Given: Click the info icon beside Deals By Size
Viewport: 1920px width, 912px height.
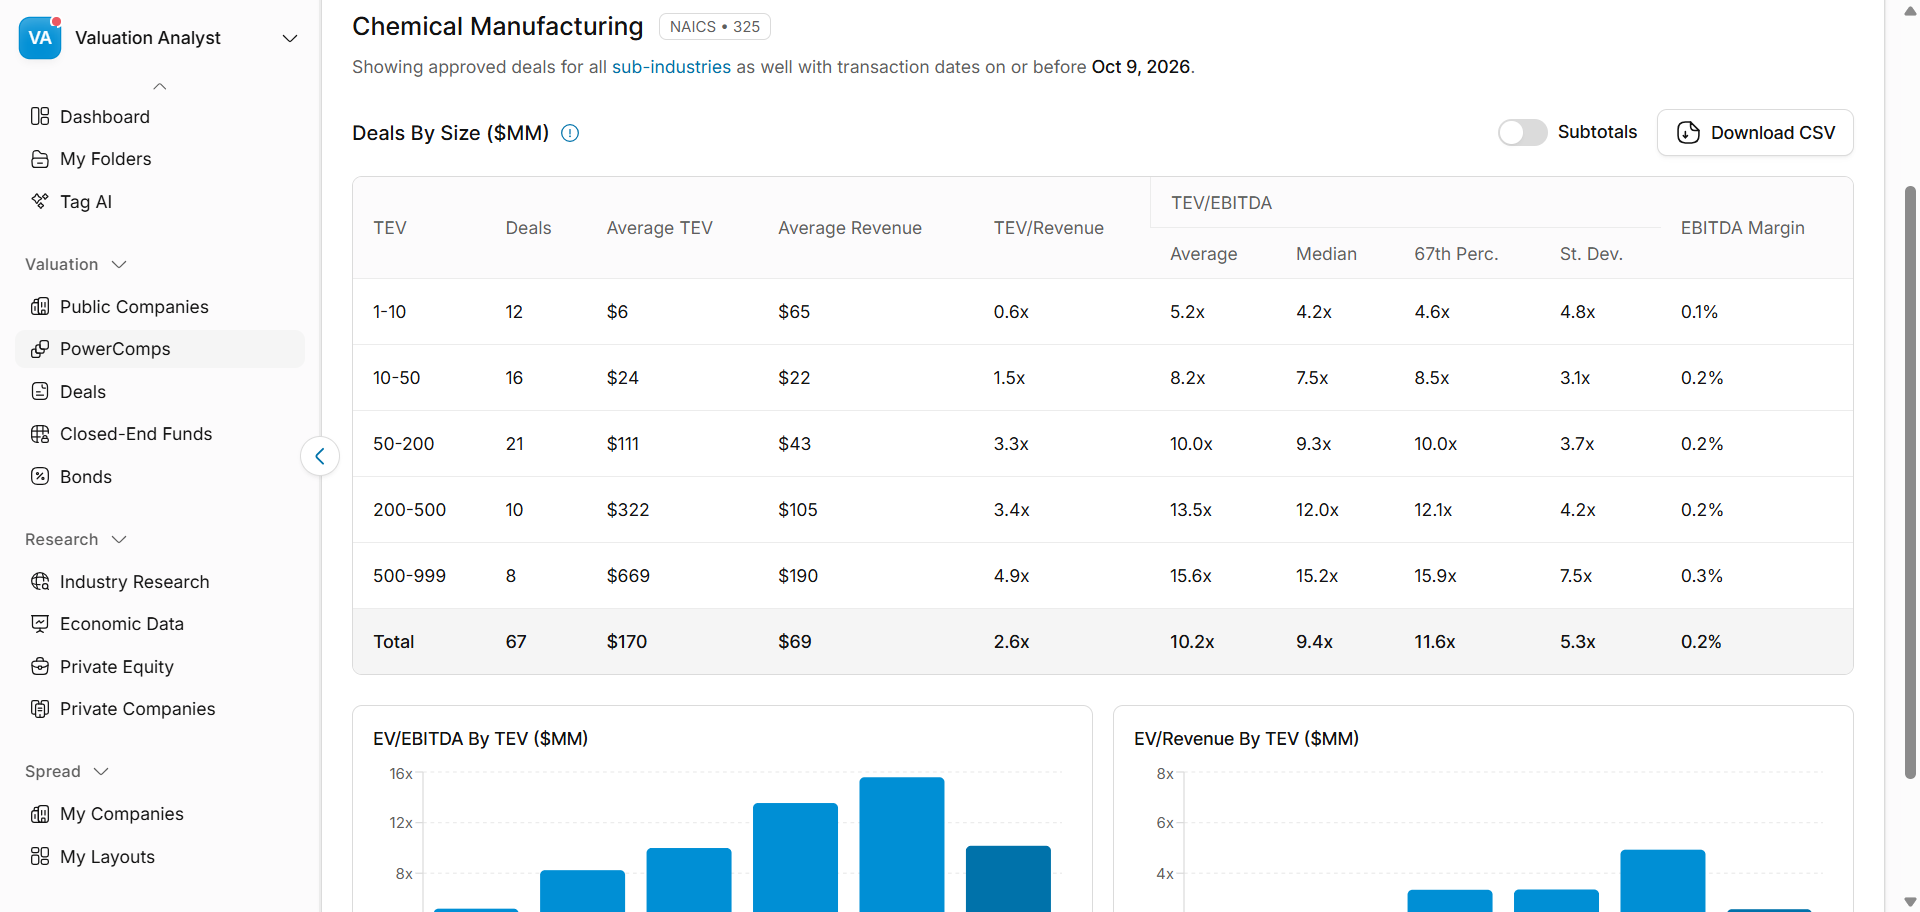Looking at the screenshot, I should (570, 133).
